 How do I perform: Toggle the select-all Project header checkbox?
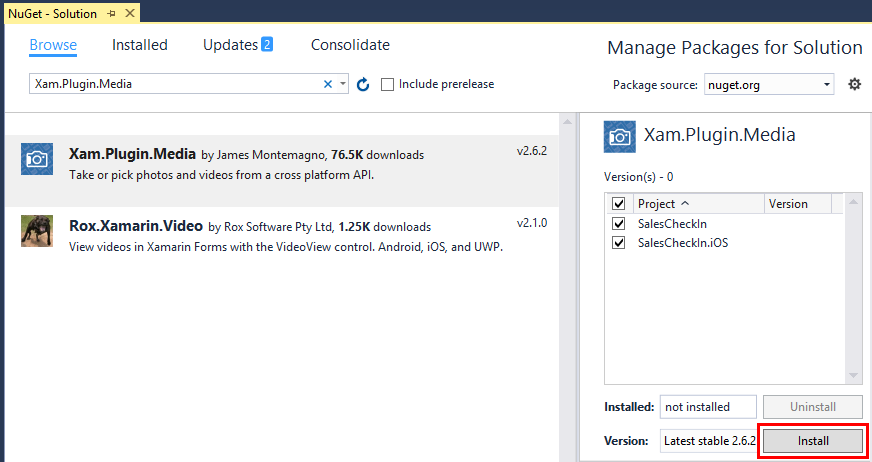click(x=618, y=203)
